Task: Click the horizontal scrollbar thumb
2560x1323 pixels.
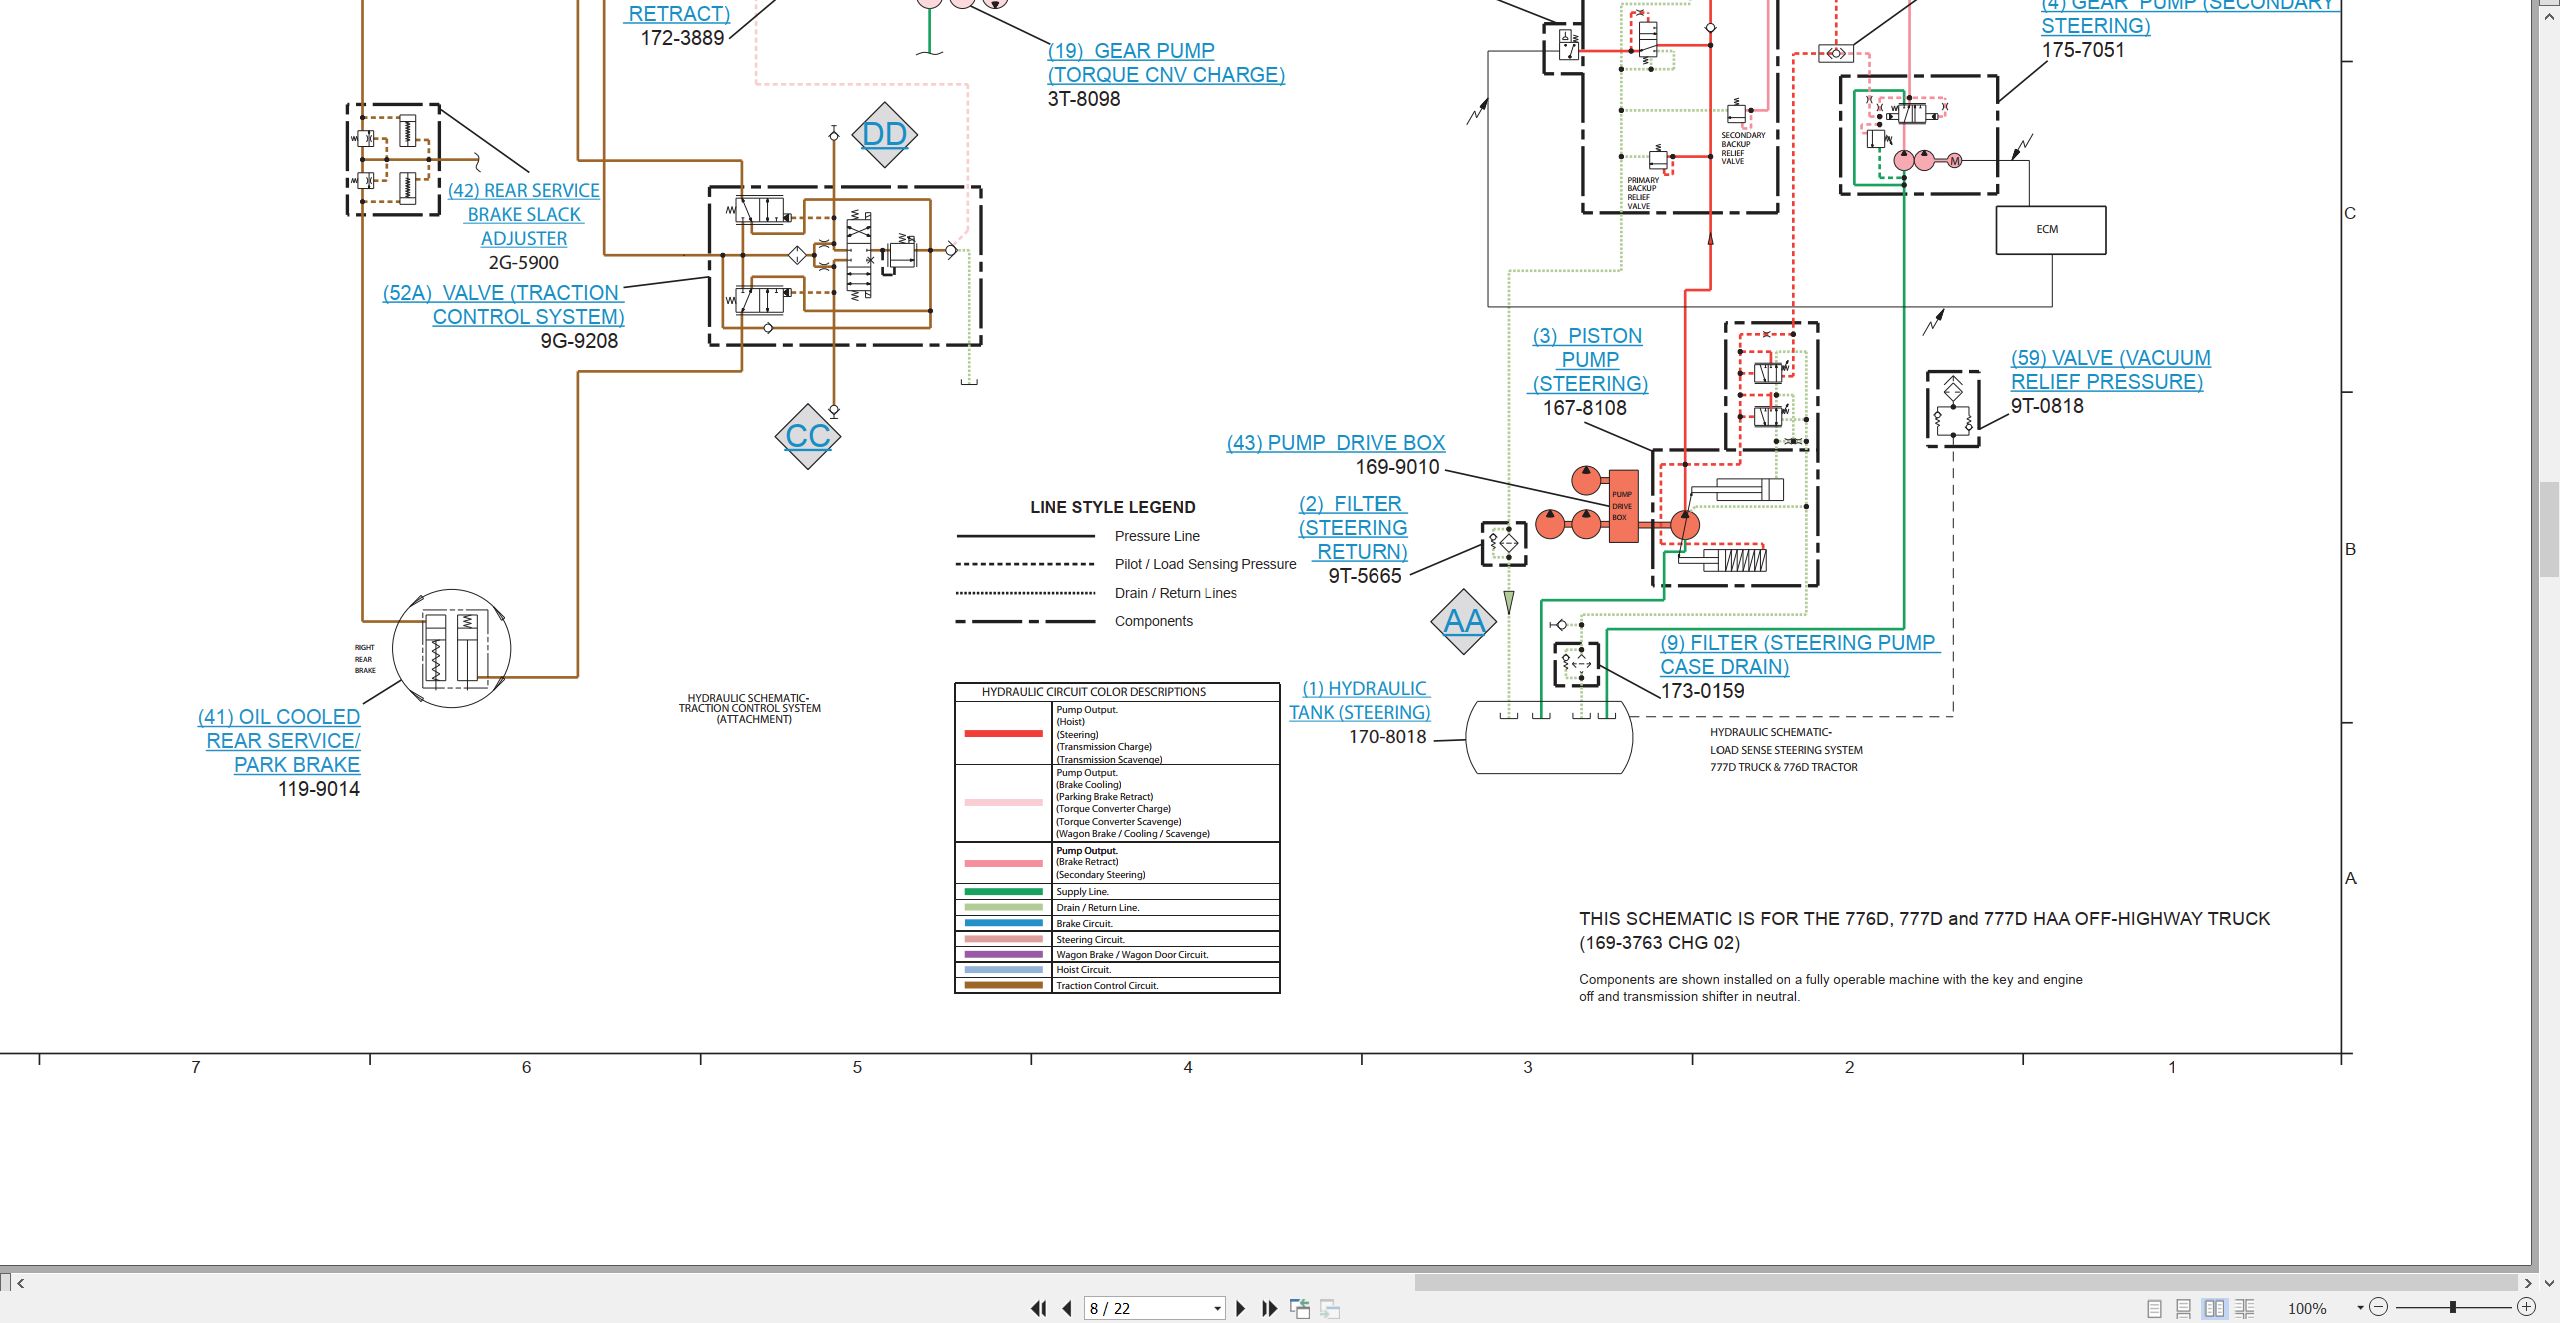Action: [x=1965, y=1283]
